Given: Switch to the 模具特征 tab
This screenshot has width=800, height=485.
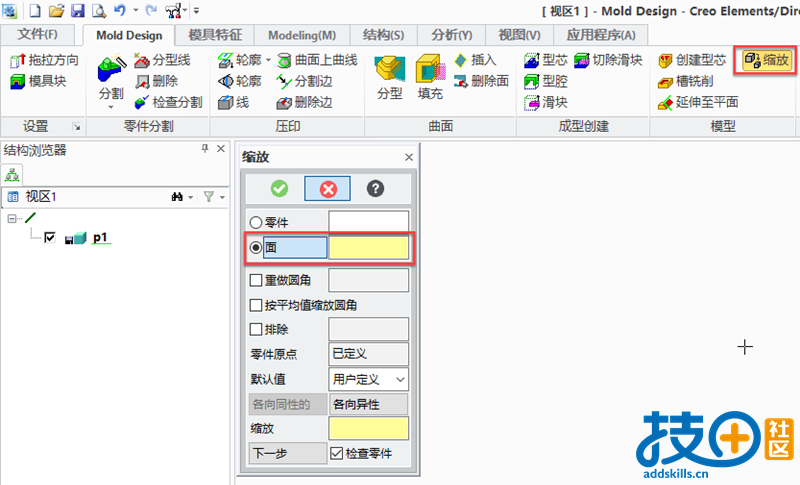Looking at the screenshot, I should point(215,35).
